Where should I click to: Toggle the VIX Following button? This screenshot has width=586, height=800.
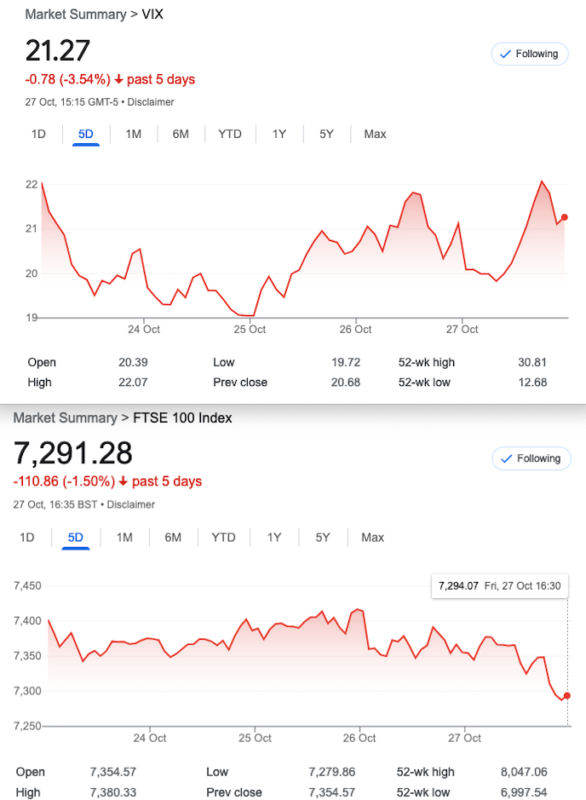tap(529, 54)
